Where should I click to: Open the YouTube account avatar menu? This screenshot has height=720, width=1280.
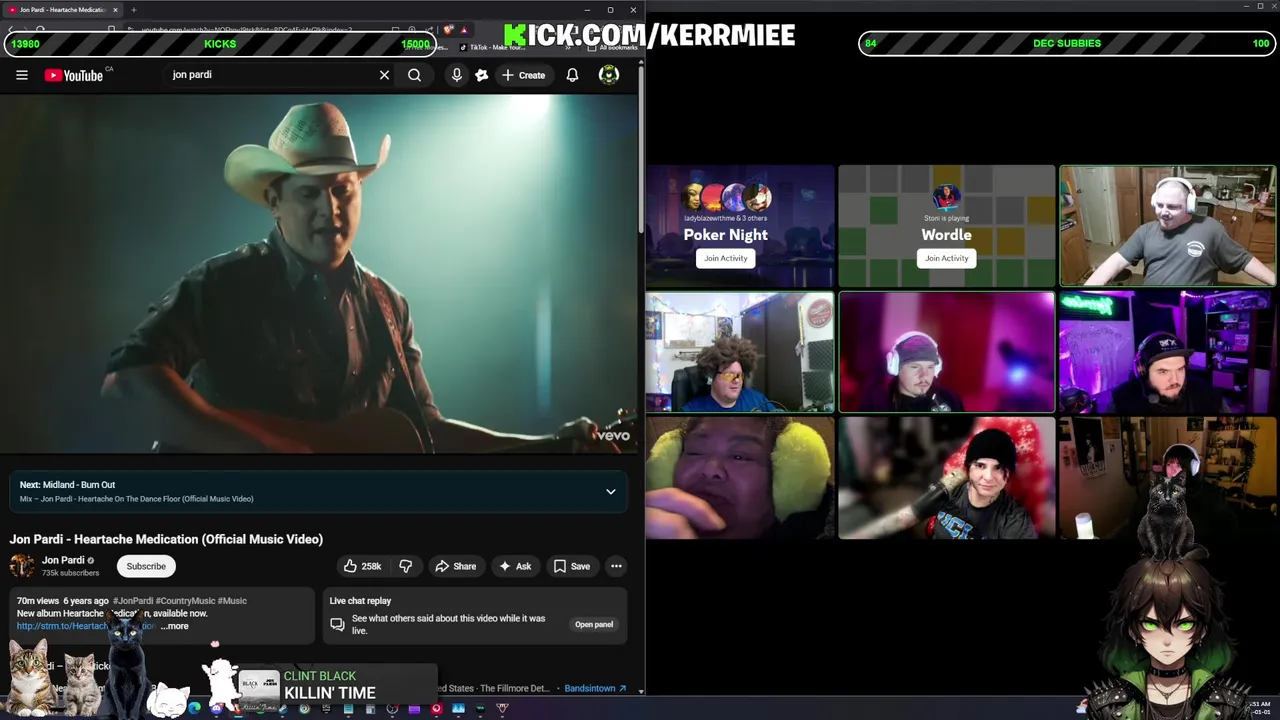[609, 75]
